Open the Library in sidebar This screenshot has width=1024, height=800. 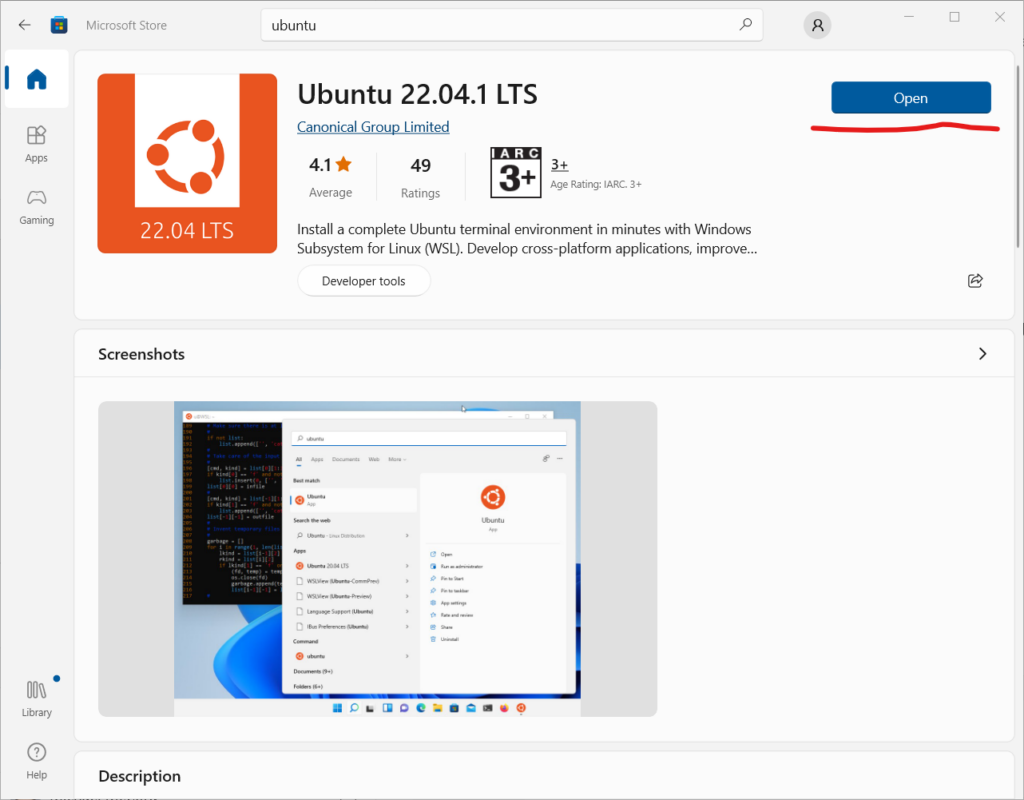(x=37, y=699)
